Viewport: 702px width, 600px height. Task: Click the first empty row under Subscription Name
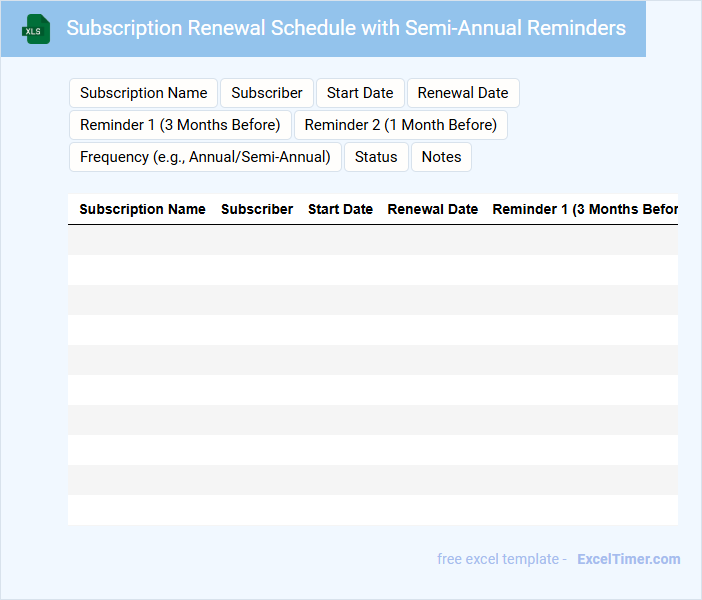point(142,240)
